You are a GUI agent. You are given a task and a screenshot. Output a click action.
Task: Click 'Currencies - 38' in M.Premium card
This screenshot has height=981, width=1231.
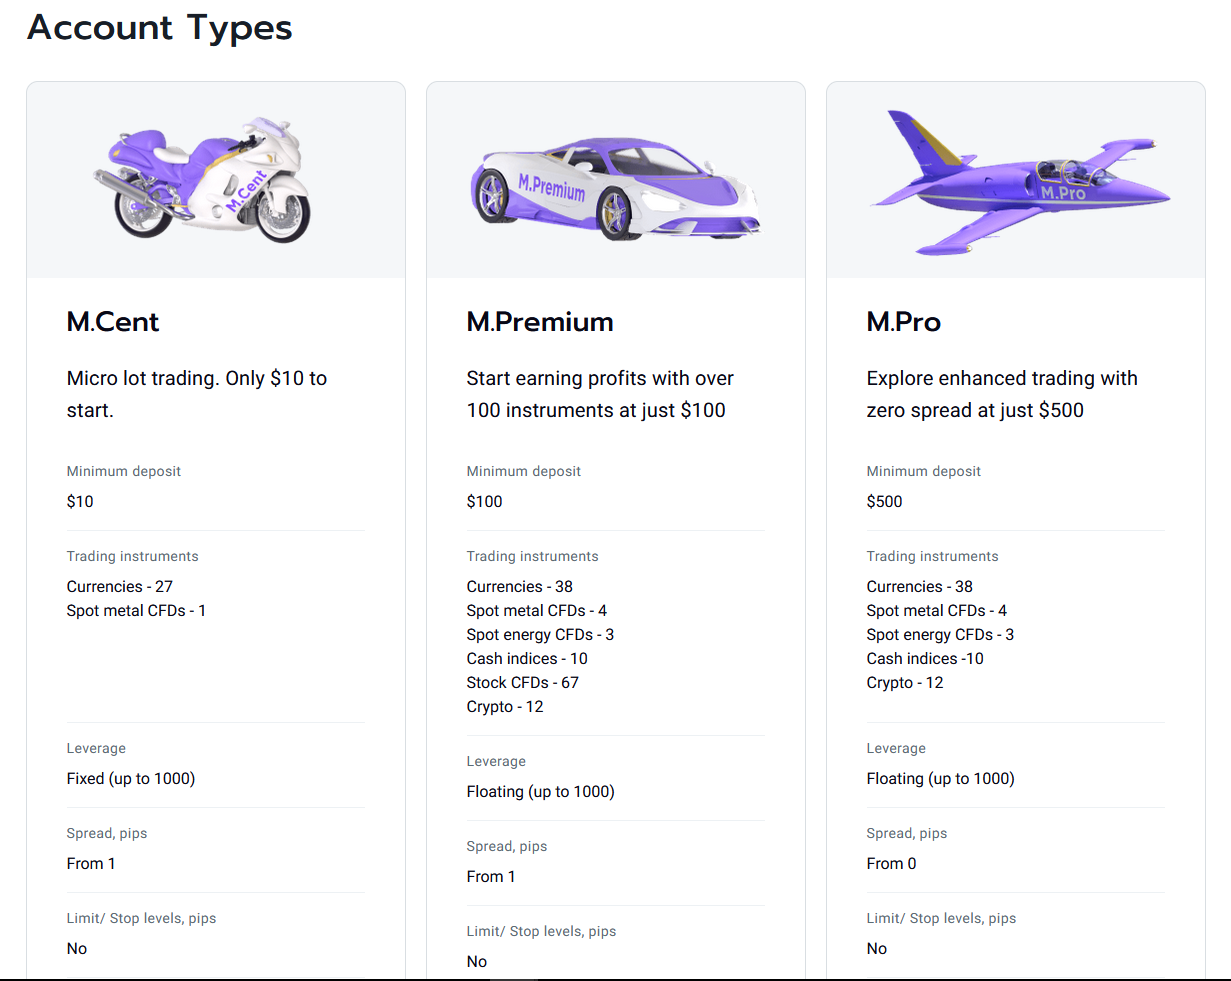point(520,587)
